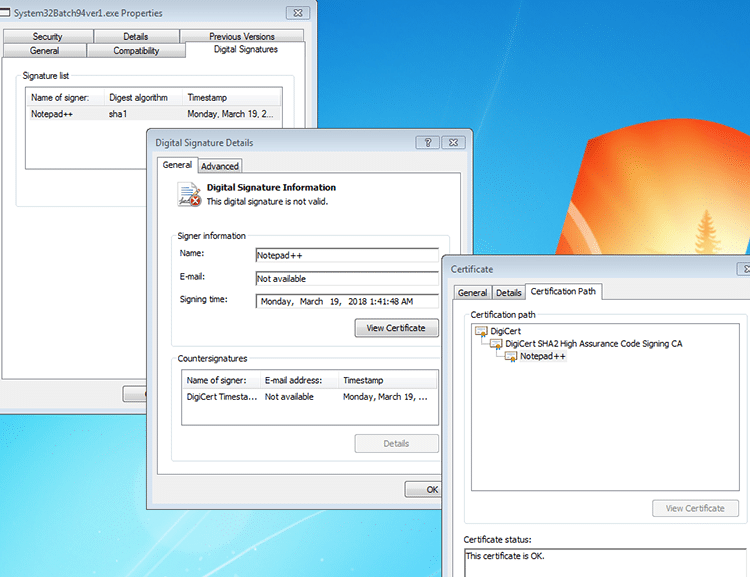This screenshot has height=577, width=750.
Task: Click the E-mail address column header
Action: [x=299, y=380]
